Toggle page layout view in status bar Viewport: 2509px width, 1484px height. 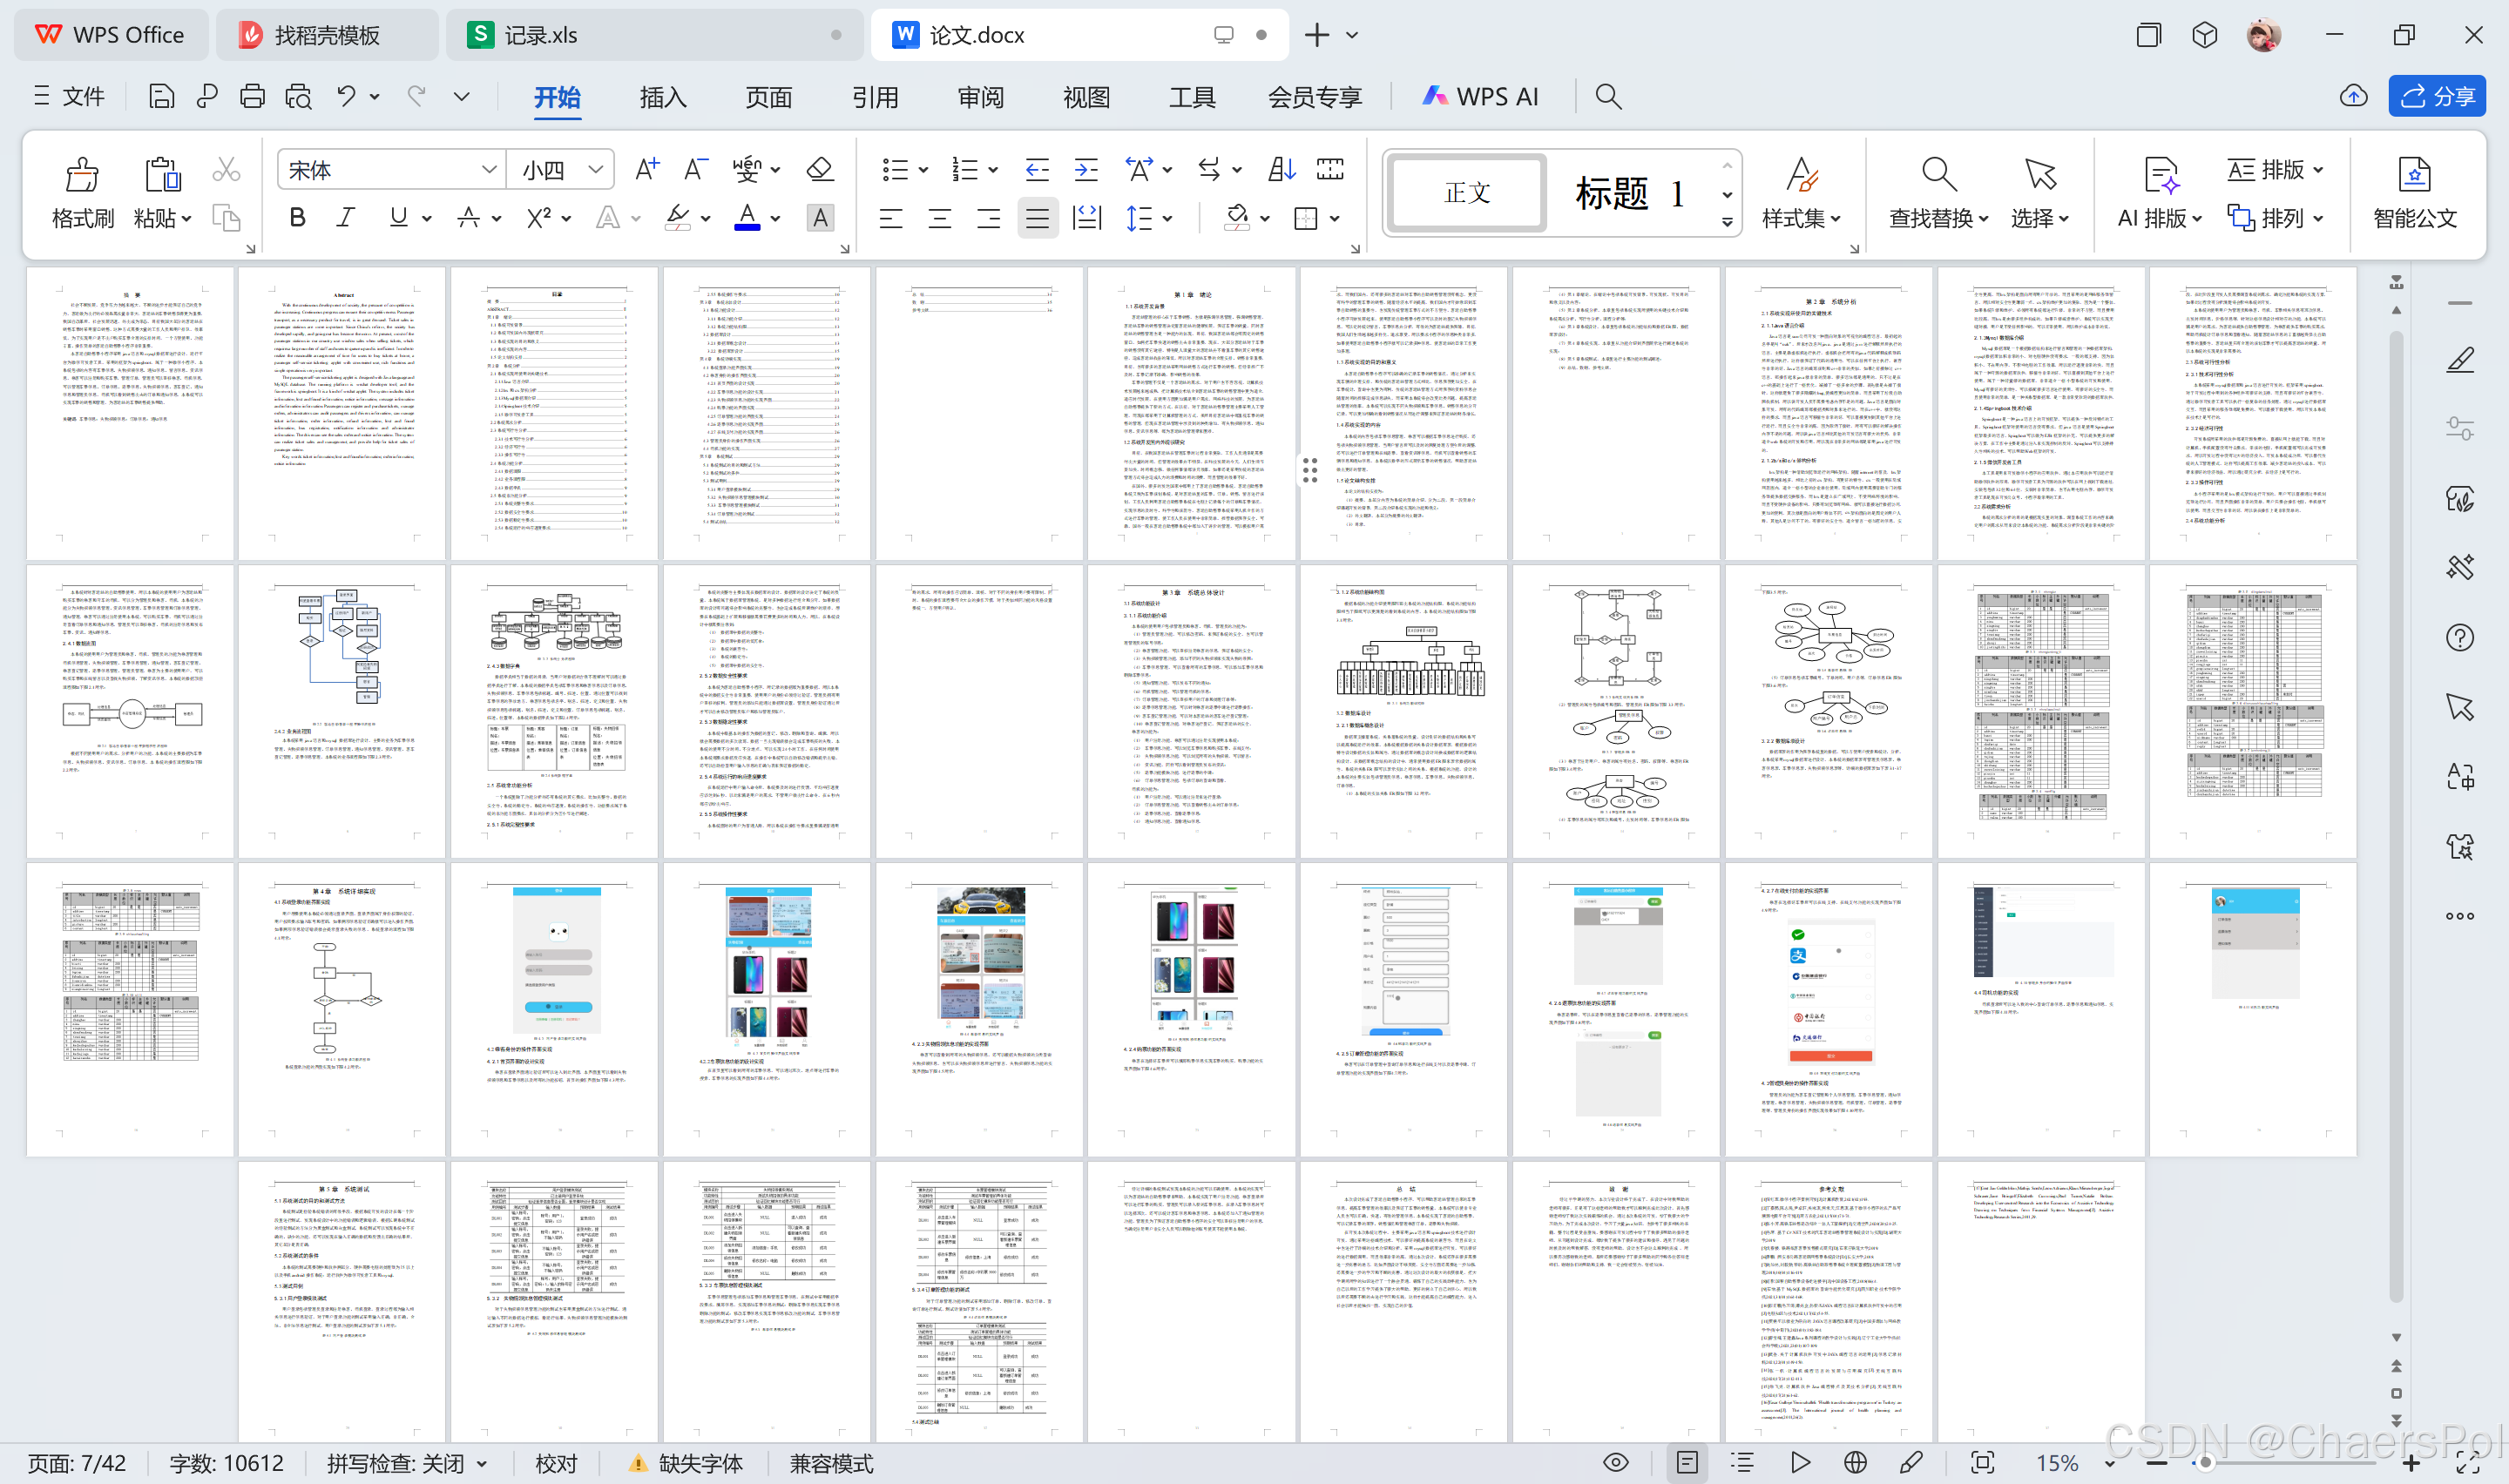pos(1687,1462)
